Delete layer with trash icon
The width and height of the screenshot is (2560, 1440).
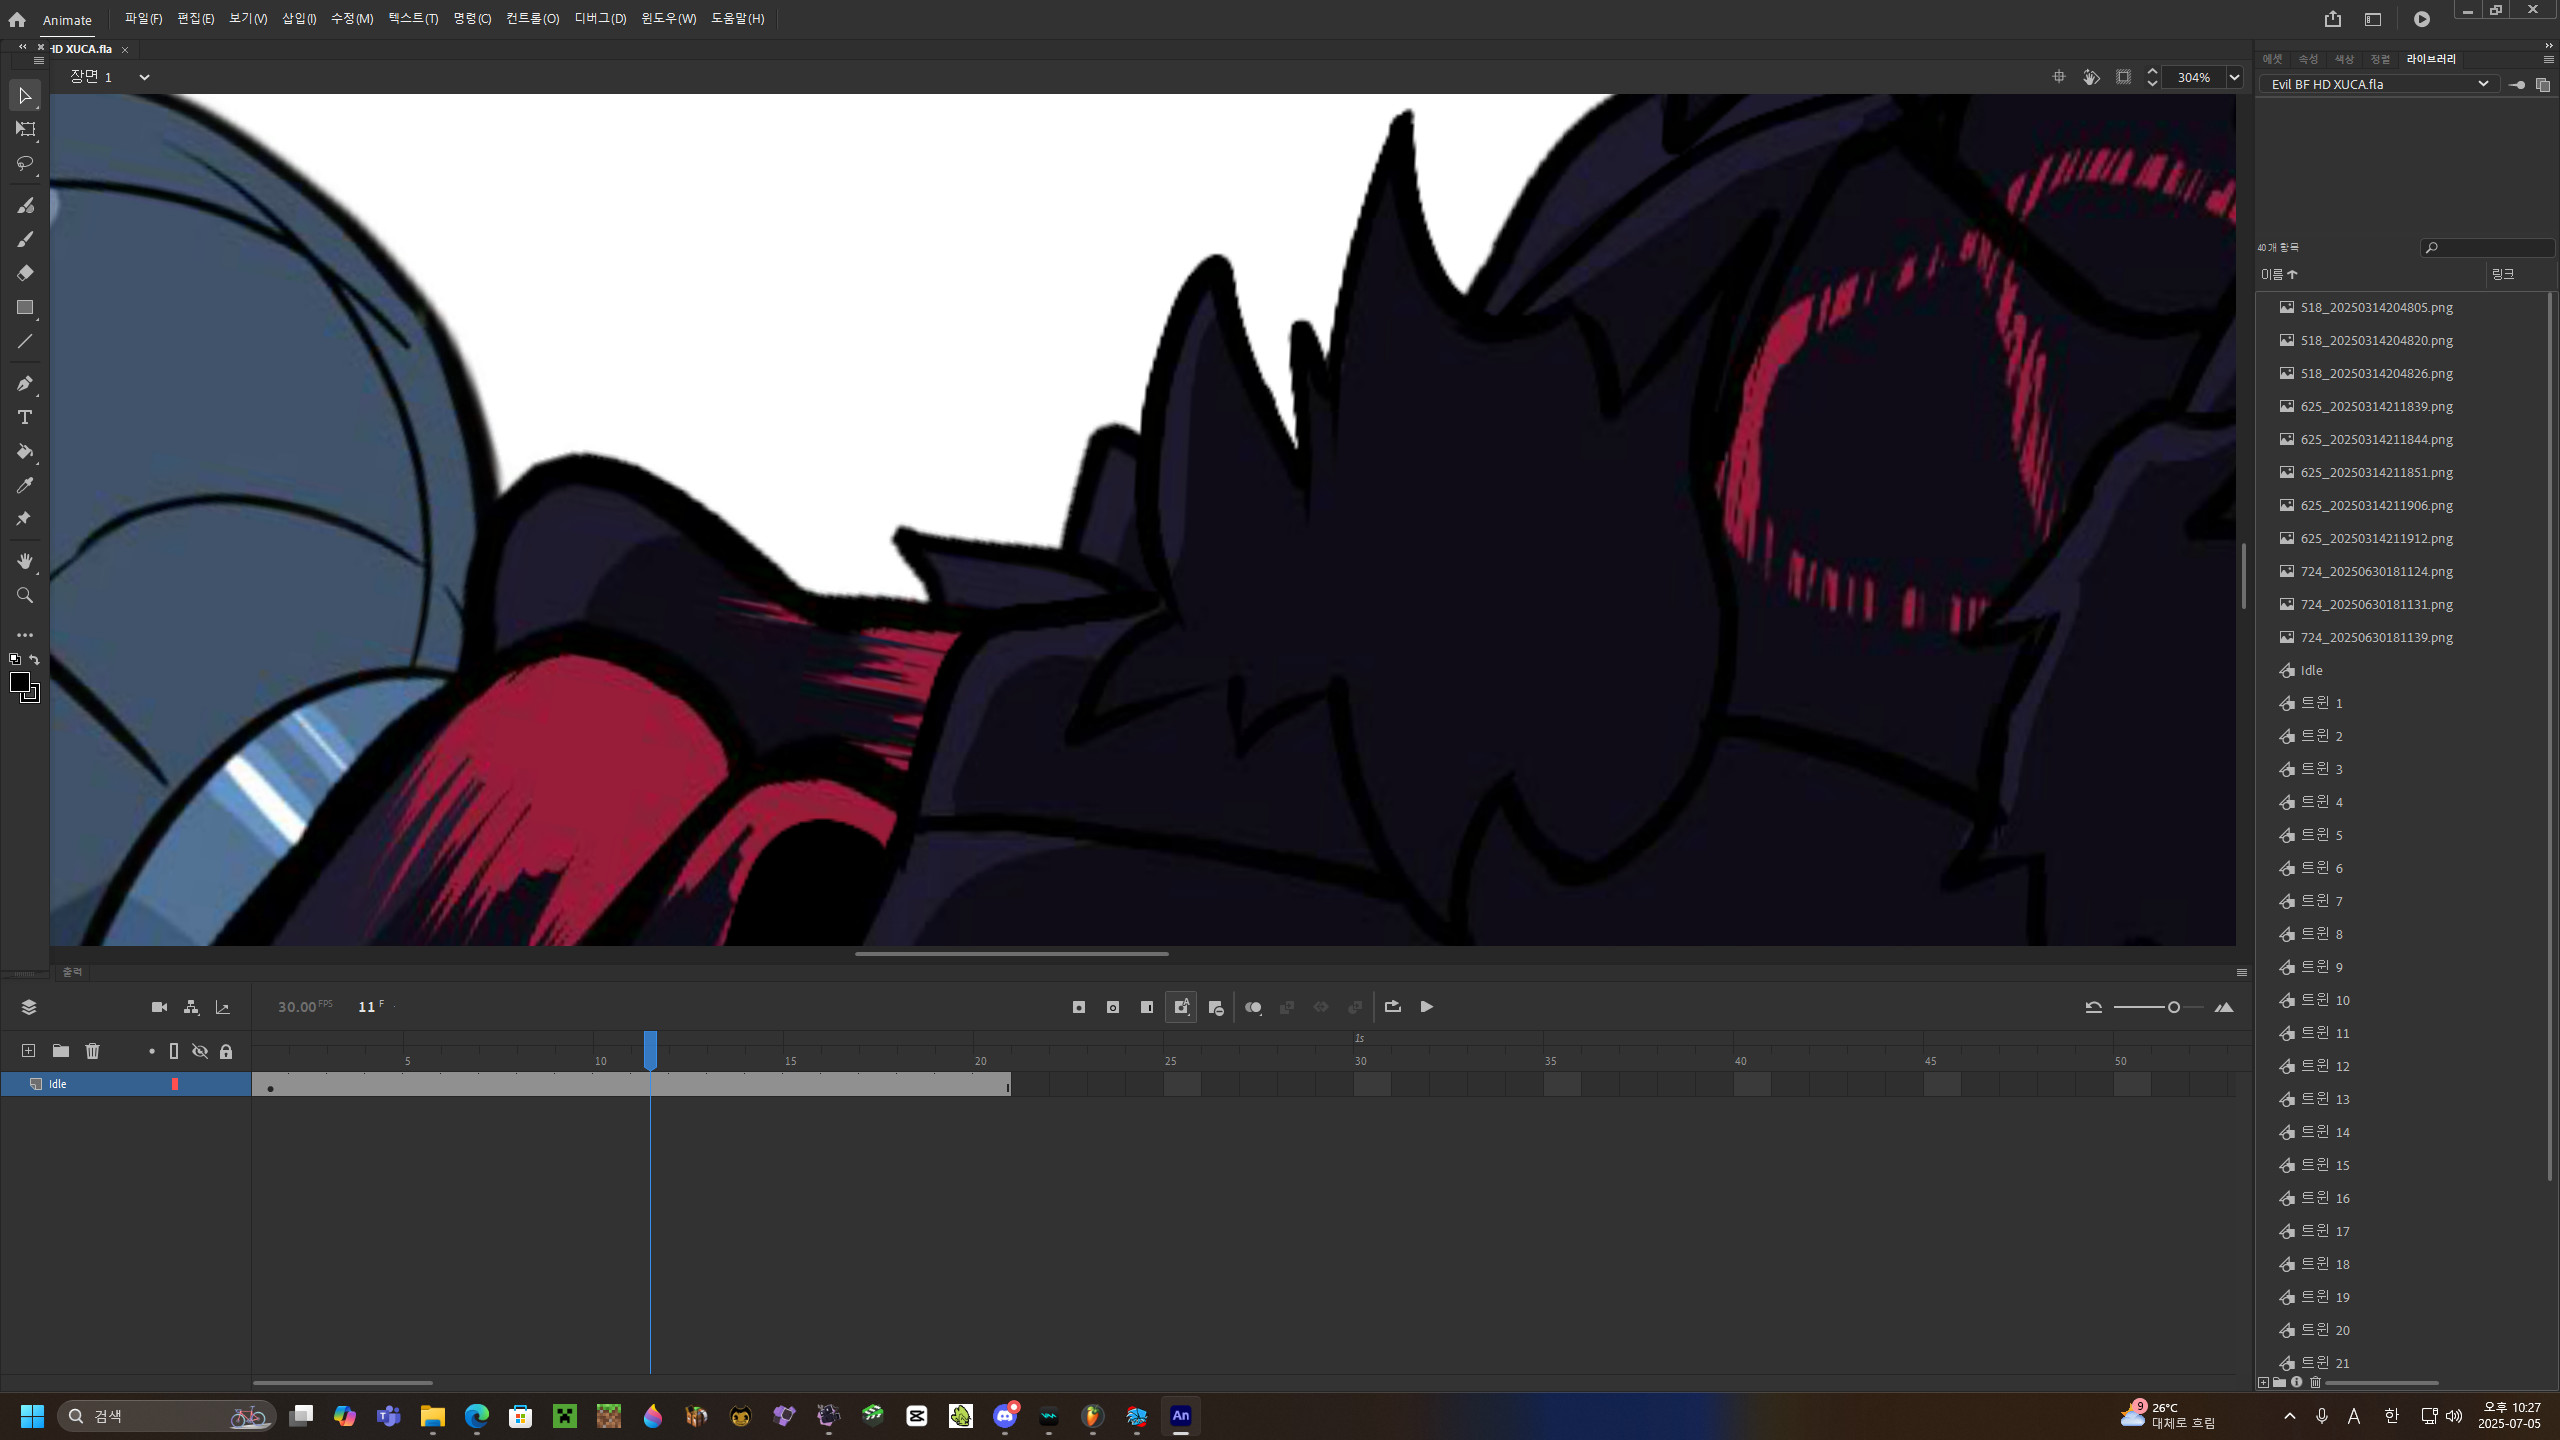point(92,1051)
